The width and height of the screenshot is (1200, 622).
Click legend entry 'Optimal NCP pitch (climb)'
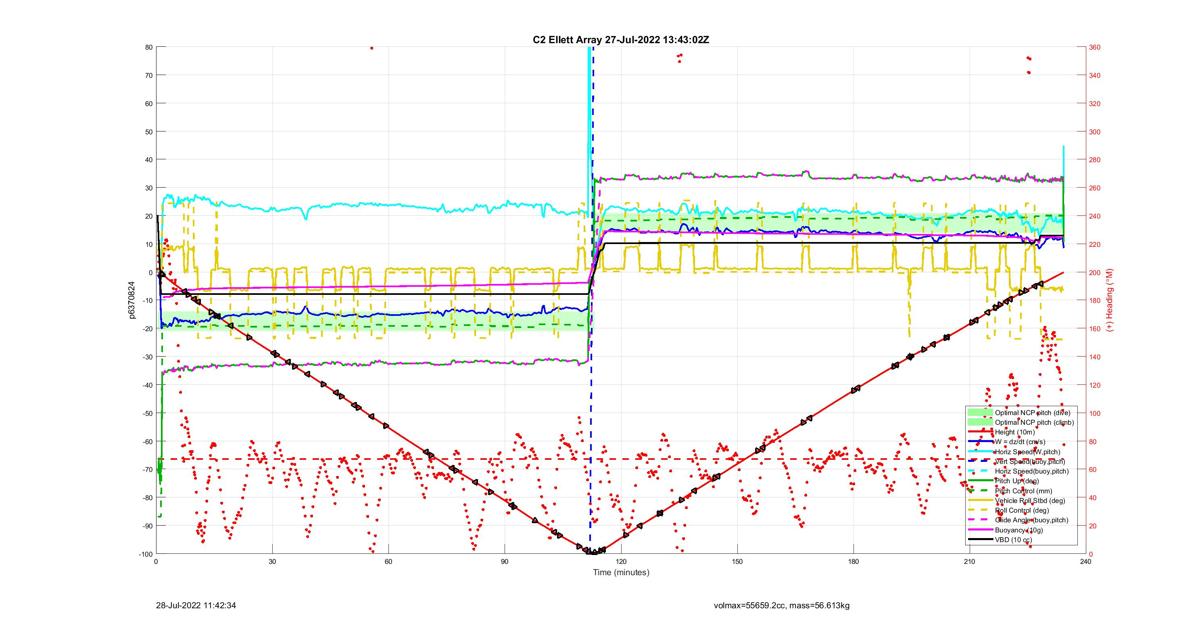click(1034, 422)
